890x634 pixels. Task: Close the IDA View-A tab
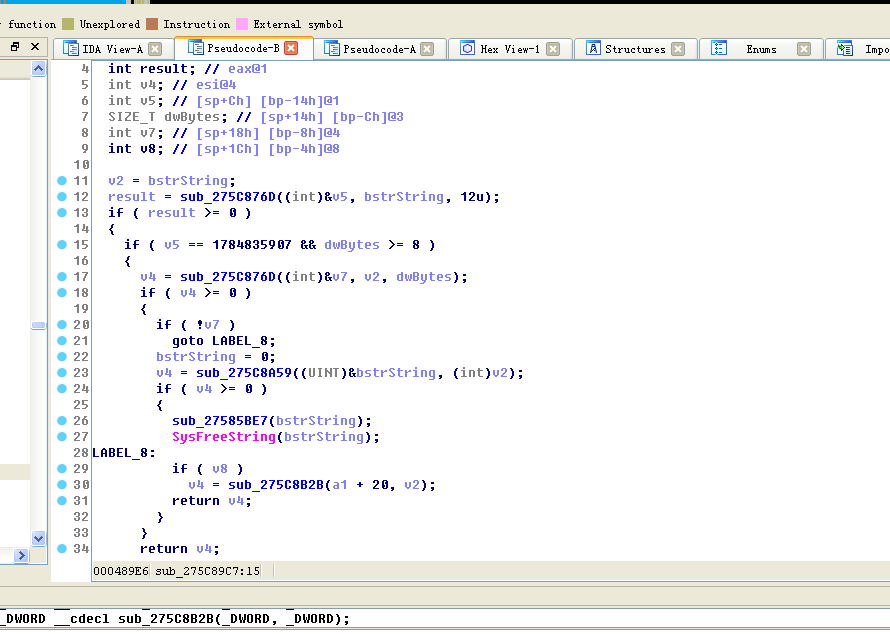pyautogui.click(x=155, y=49)
